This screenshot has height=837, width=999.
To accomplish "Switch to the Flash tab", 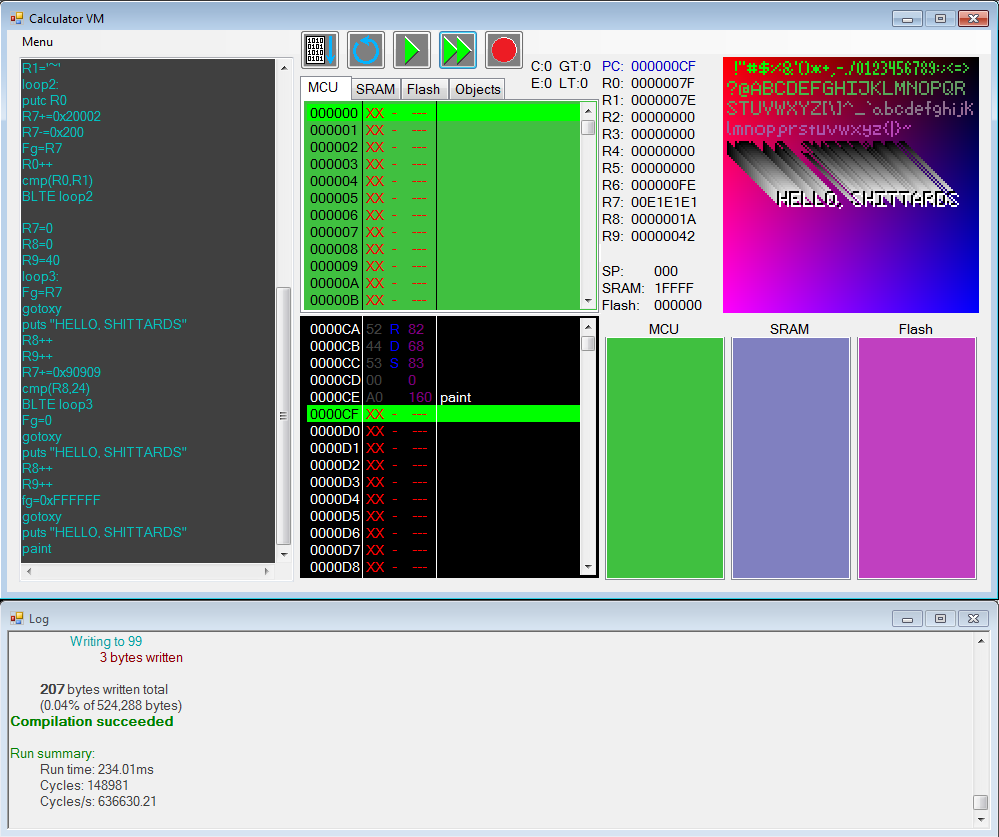I will (424, 89).
